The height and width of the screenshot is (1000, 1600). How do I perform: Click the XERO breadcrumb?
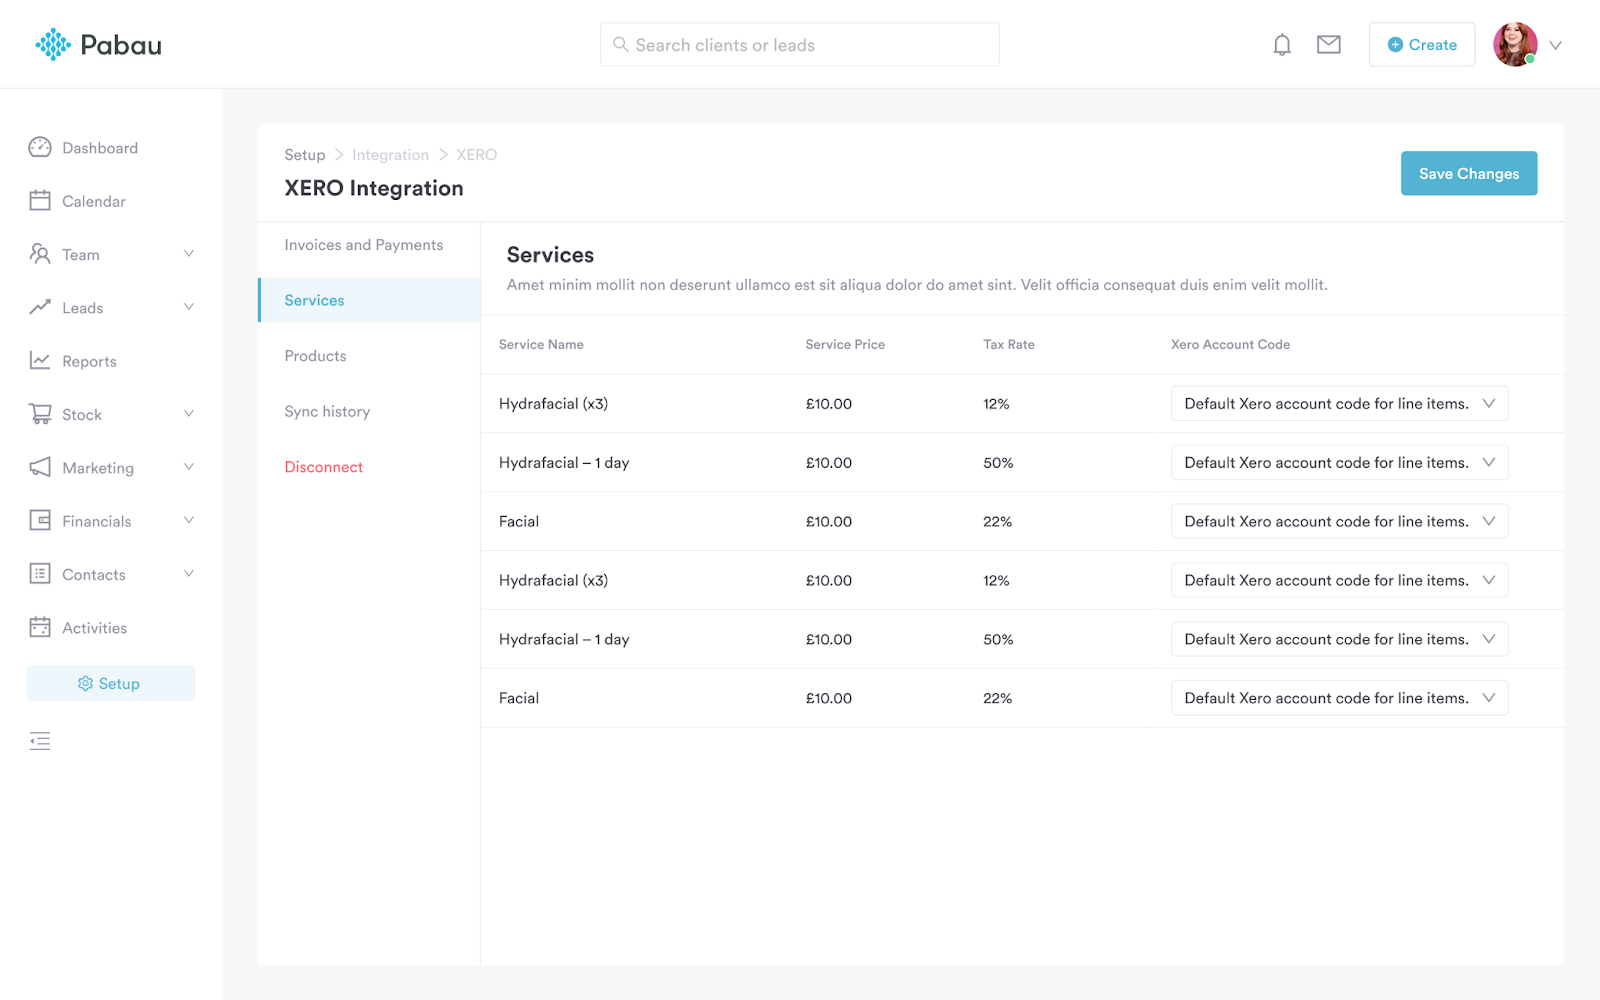(x=476, y=155)
